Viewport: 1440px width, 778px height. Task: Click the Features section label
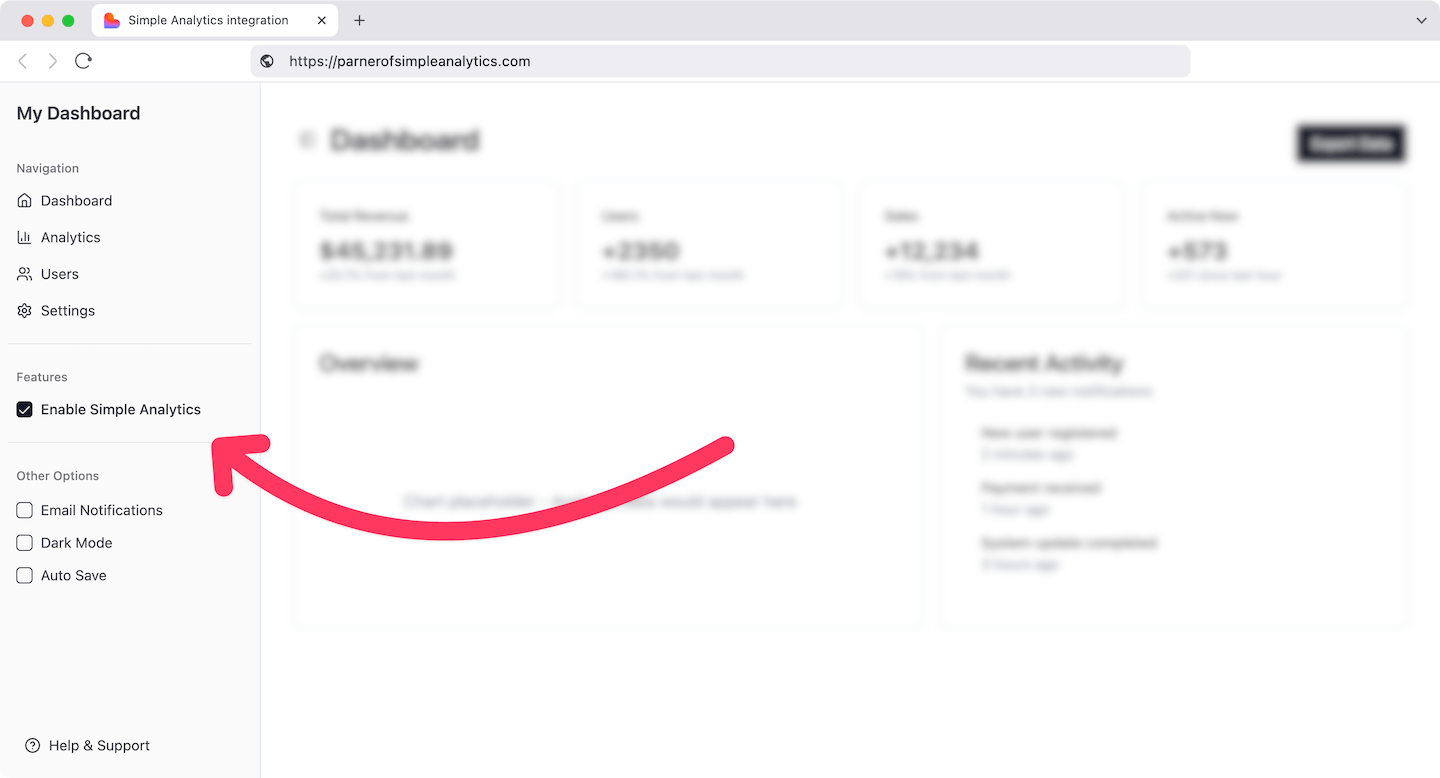pos(42,378)
